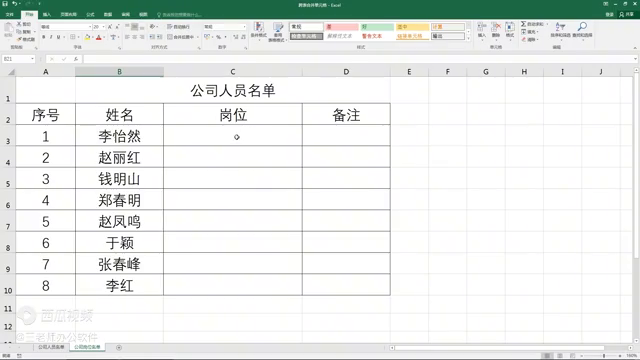
Task: Toggle right text alignment
Action: [142, 37]
